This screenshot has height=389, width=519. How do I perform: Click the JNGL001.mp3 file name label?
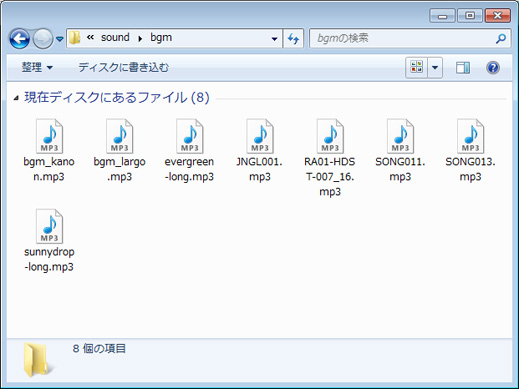click(x=260, y=169)
